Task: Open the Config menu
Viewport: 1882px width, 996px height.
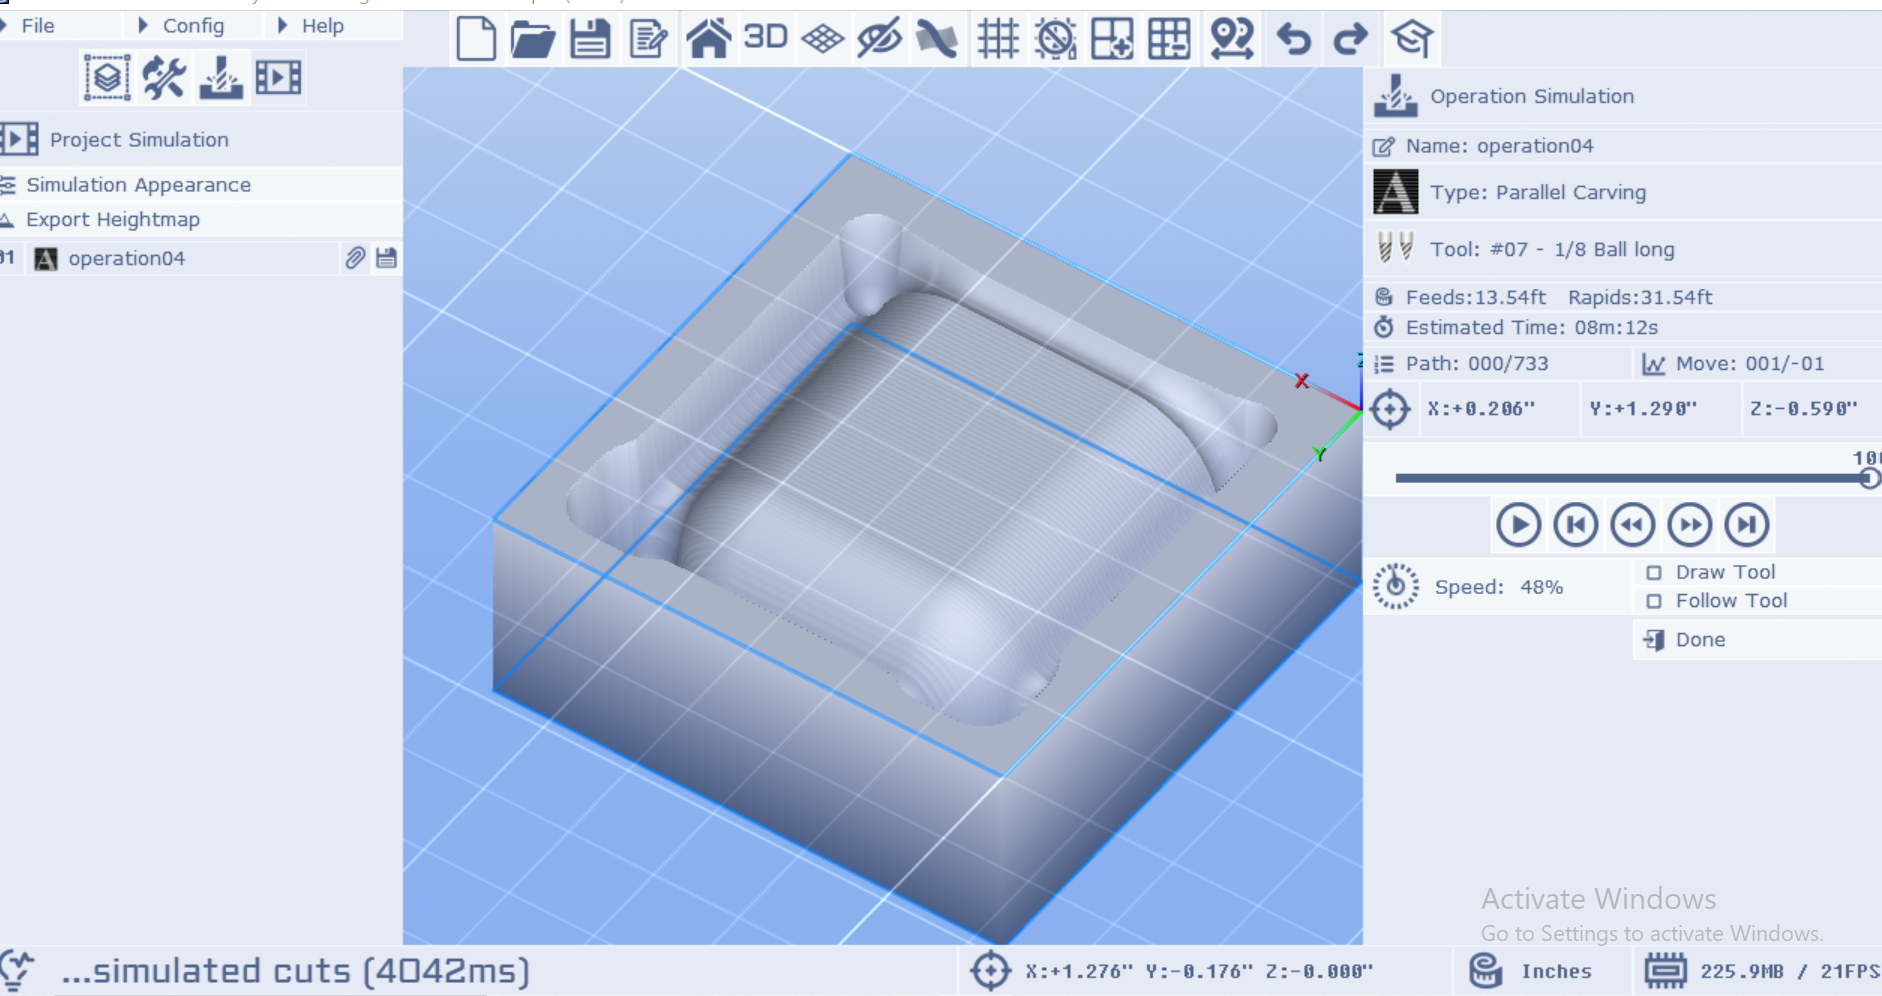Action: coord(193,26)
